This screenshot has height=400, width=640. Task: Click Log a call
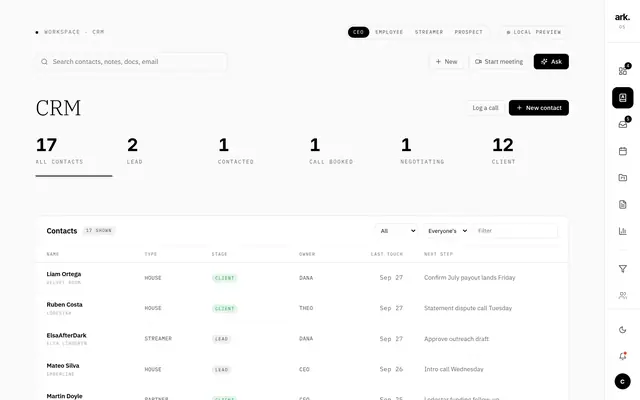coord(485,108)
